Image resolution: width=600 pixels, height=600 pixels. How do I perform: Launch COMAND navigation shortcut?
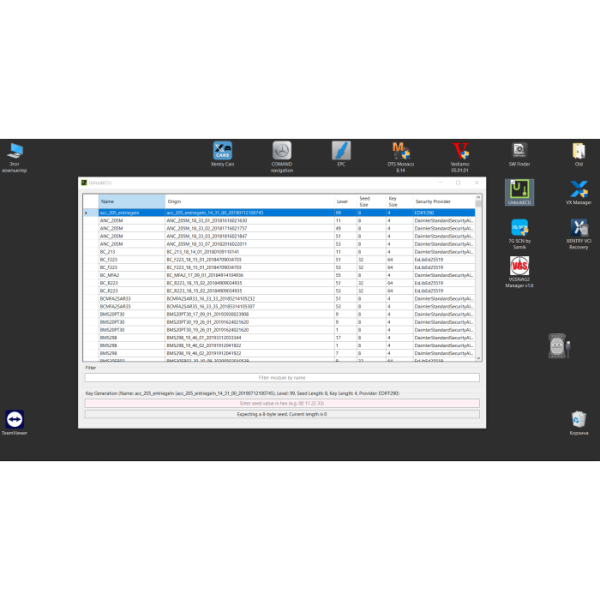coord(281,151)
